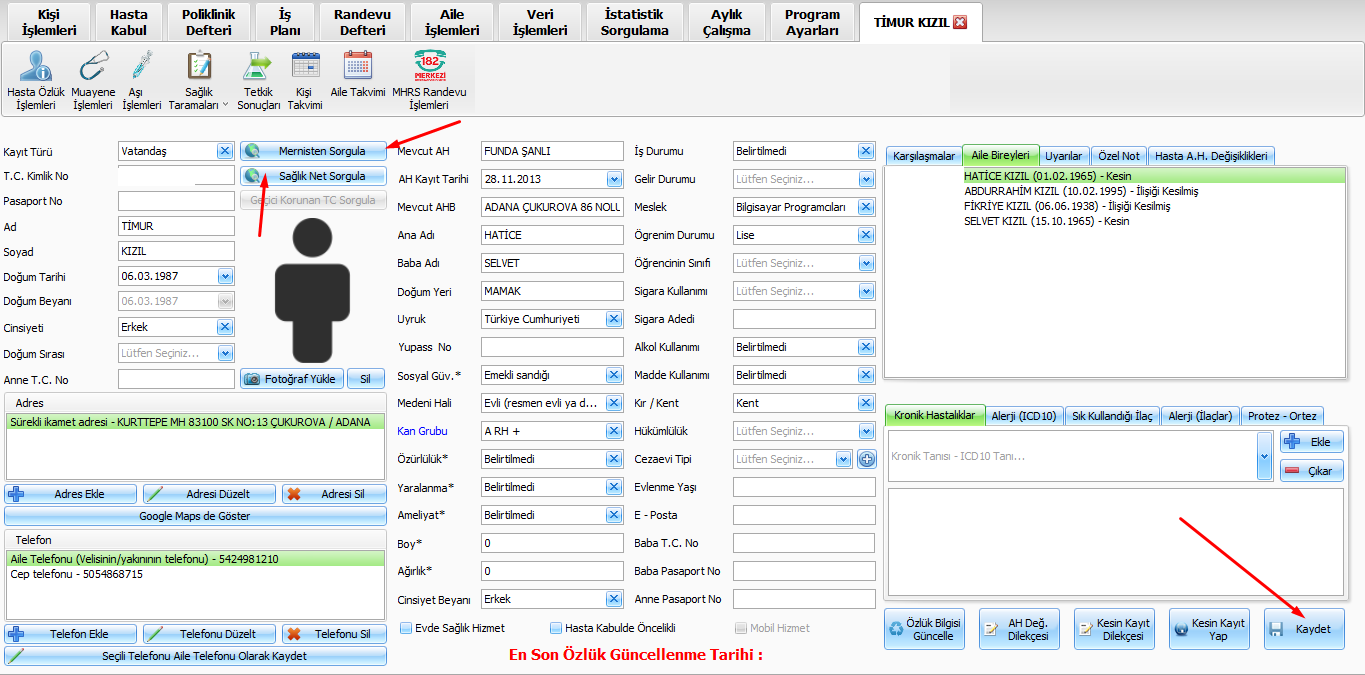Open the Kronik Tanısı ICD10 dropdown
Image resolution: width=1365 pixels, height=675 pixels.
click(1264, 456)
